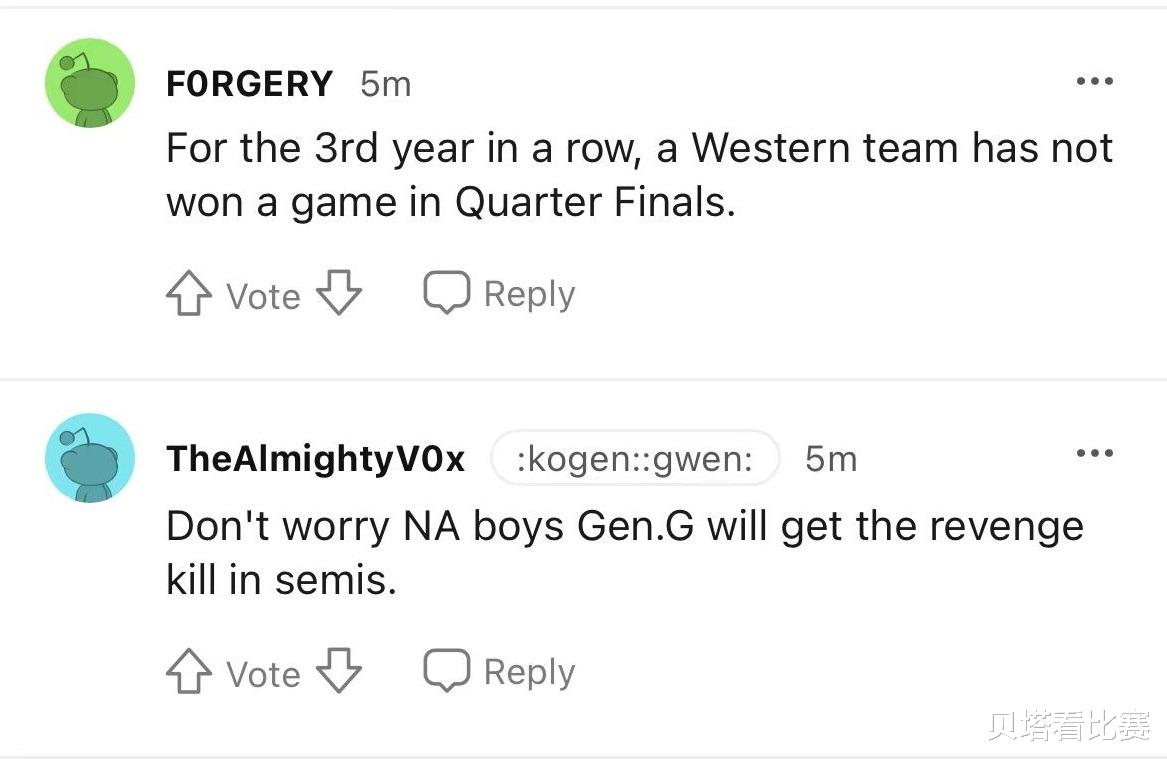Screen dimensions: 1167x763
Task: Open more options for F0RGERY's comment
Action: coord(1095,81)
